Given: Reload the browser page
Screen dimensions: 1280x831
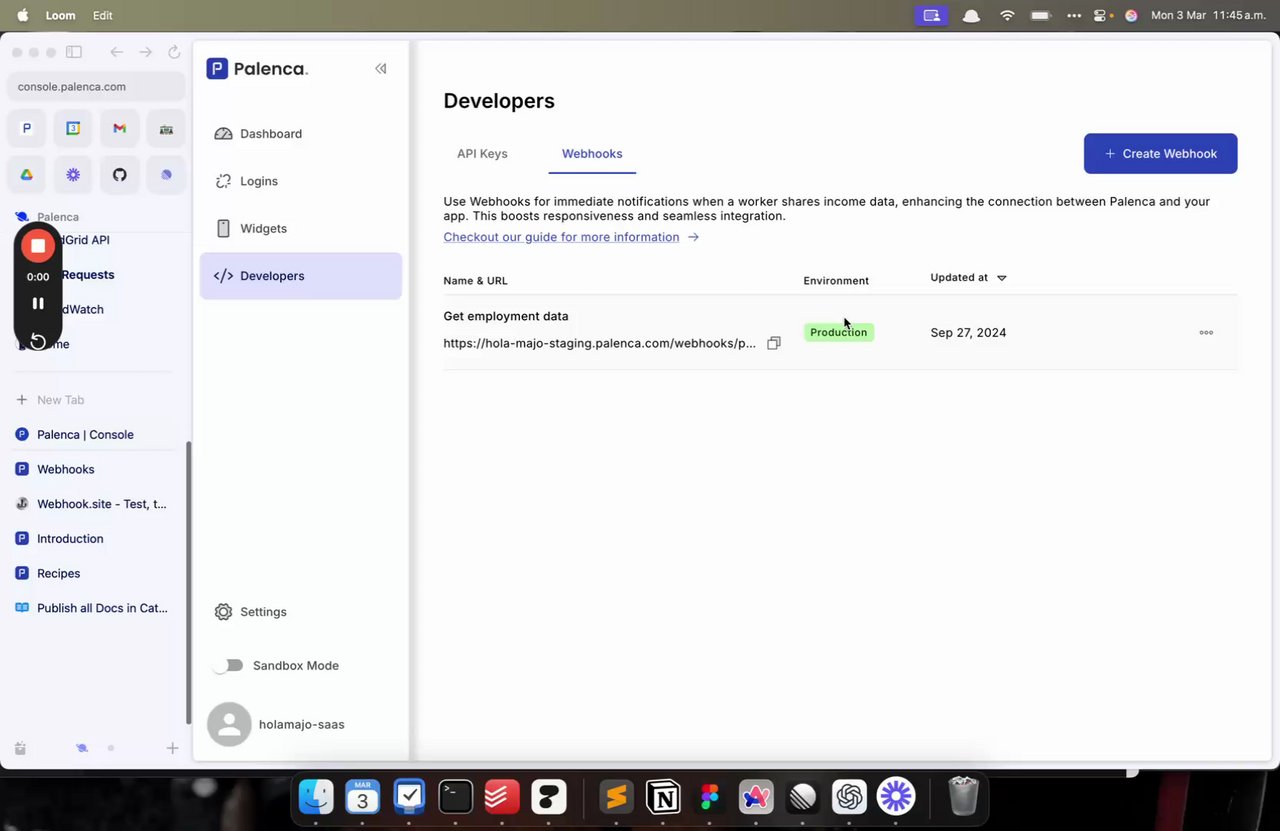Looking at the screenshot, I should 174,52.
